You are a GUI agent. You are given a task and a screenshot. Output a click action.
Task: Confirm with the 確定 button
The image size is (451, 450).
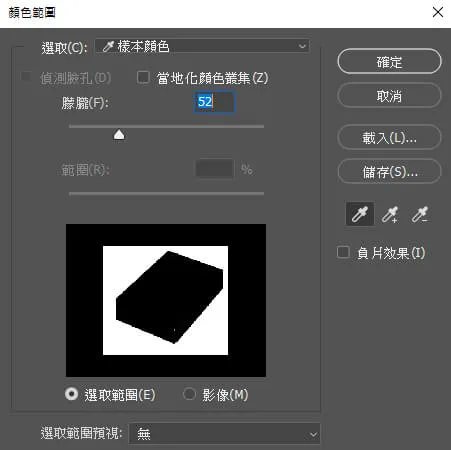tap(389, 61)
